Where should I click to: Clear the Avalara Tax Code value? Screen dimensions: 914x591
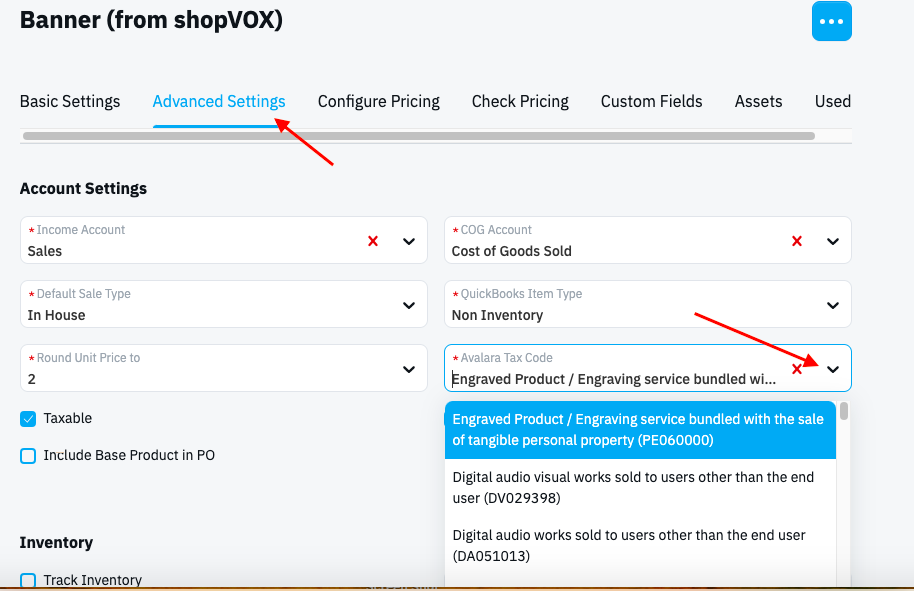(x=797, y=369)
